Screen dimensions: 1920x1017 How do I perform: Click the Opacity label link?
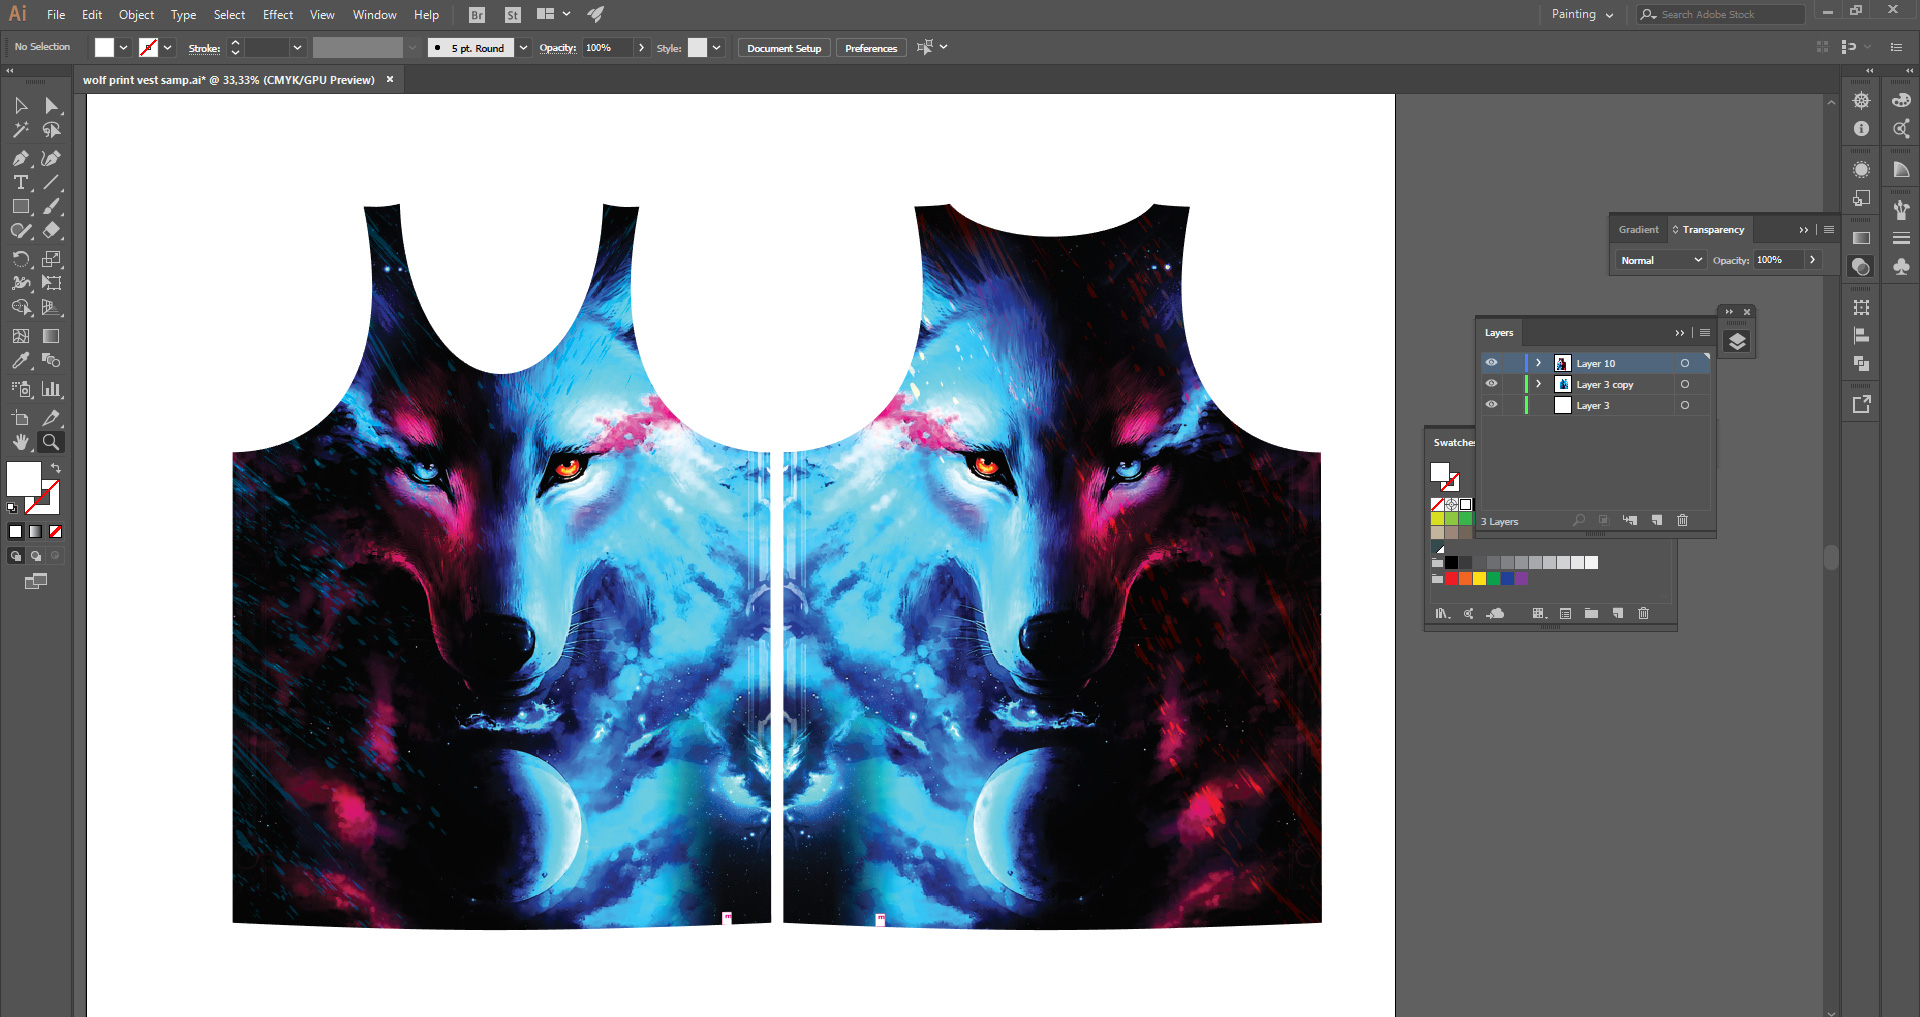[557, 48]
